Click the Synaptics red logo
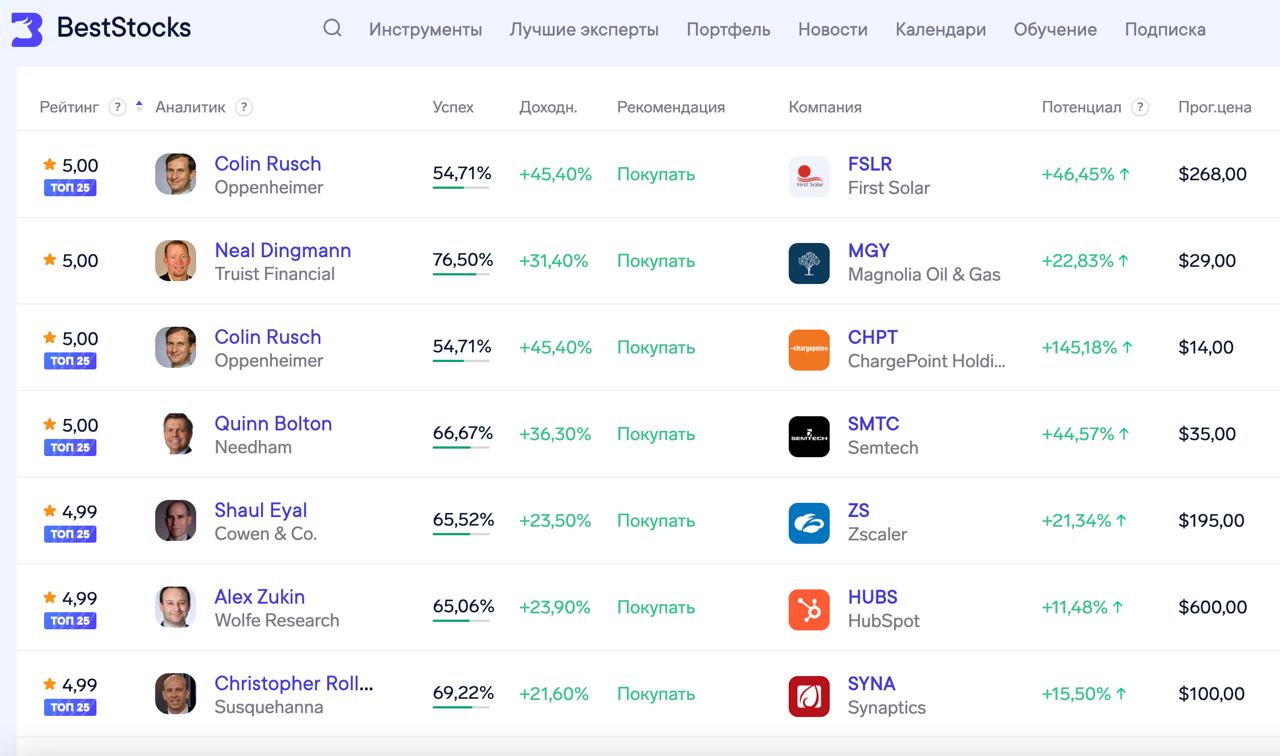Viewport: 1280px width, 756px height. pyautogui.click(x=808, y=696)
